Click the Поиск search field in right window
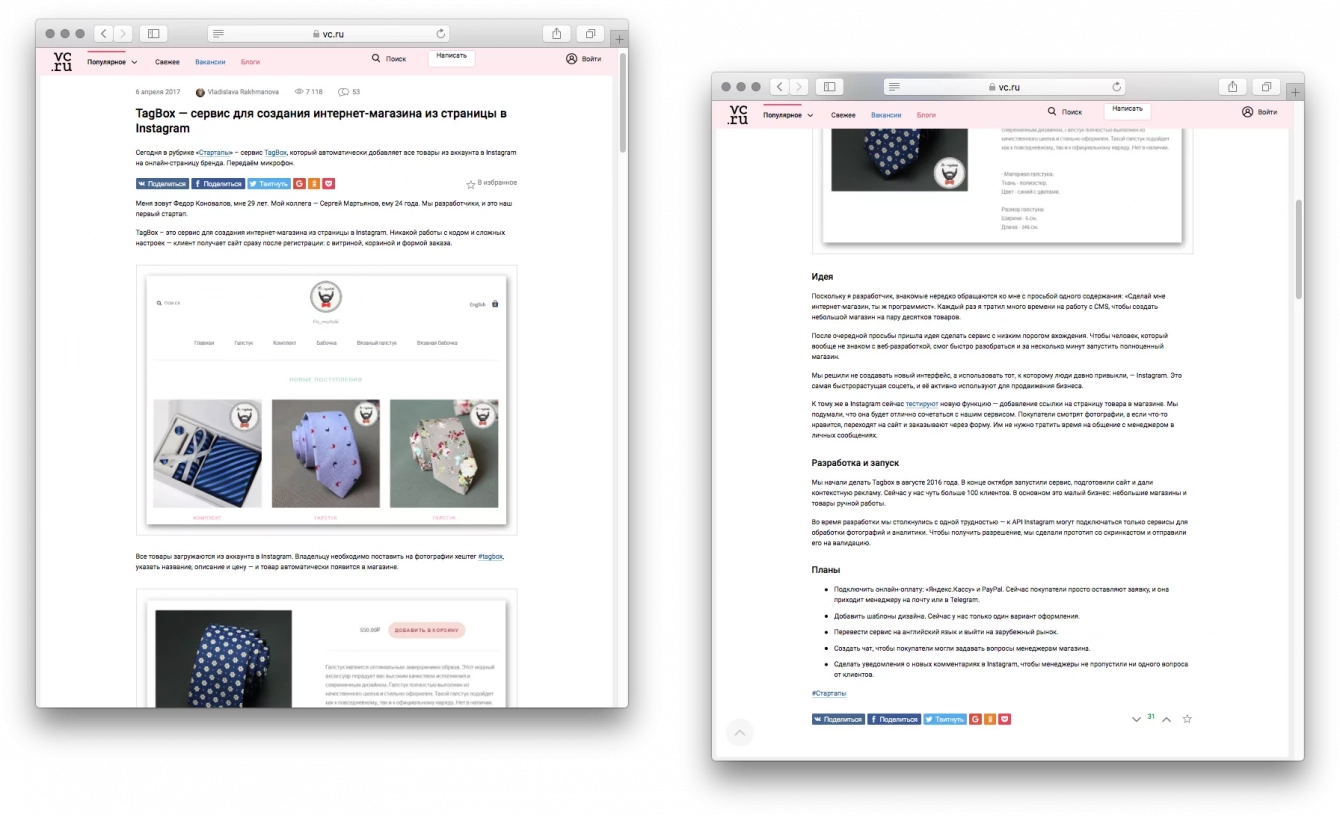1340x816 pixels. point(1065,112)
